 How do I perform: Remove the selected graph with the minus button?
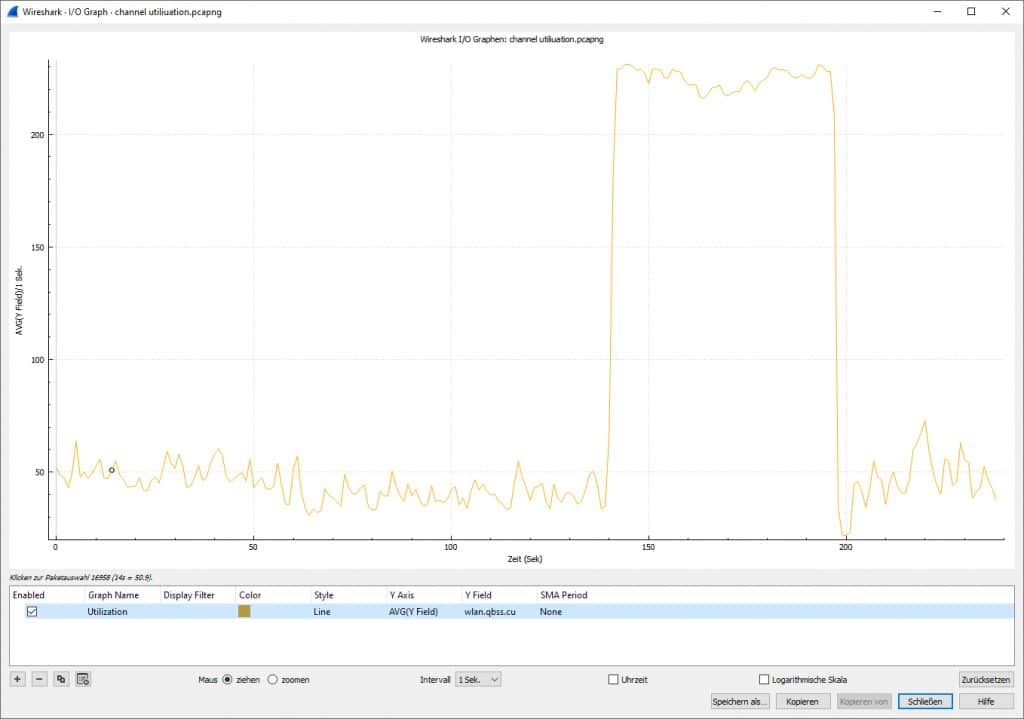39,679
